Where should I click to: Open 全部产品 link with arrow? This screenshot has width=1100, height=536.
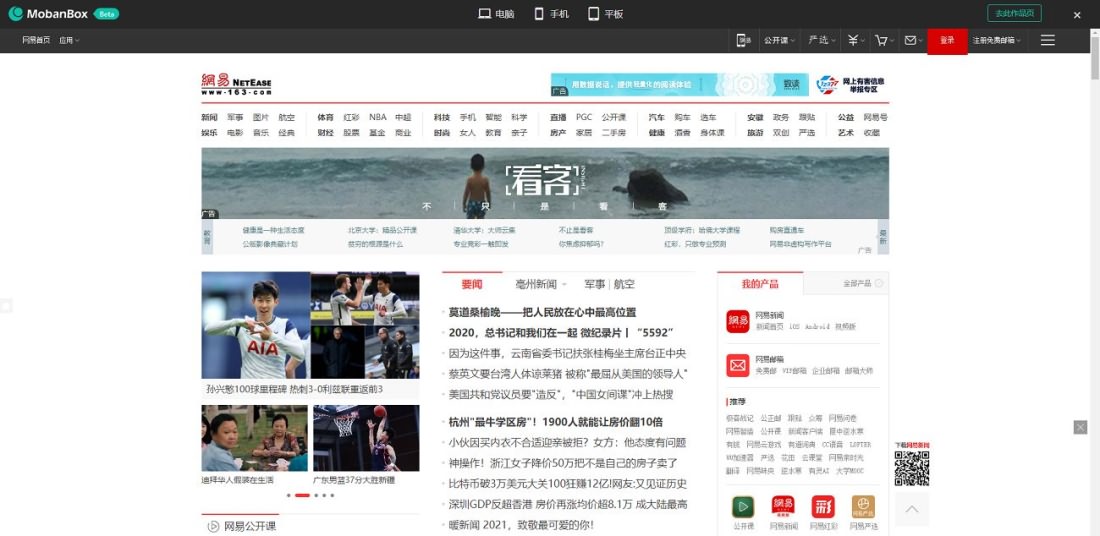click(x=862, y=283)
